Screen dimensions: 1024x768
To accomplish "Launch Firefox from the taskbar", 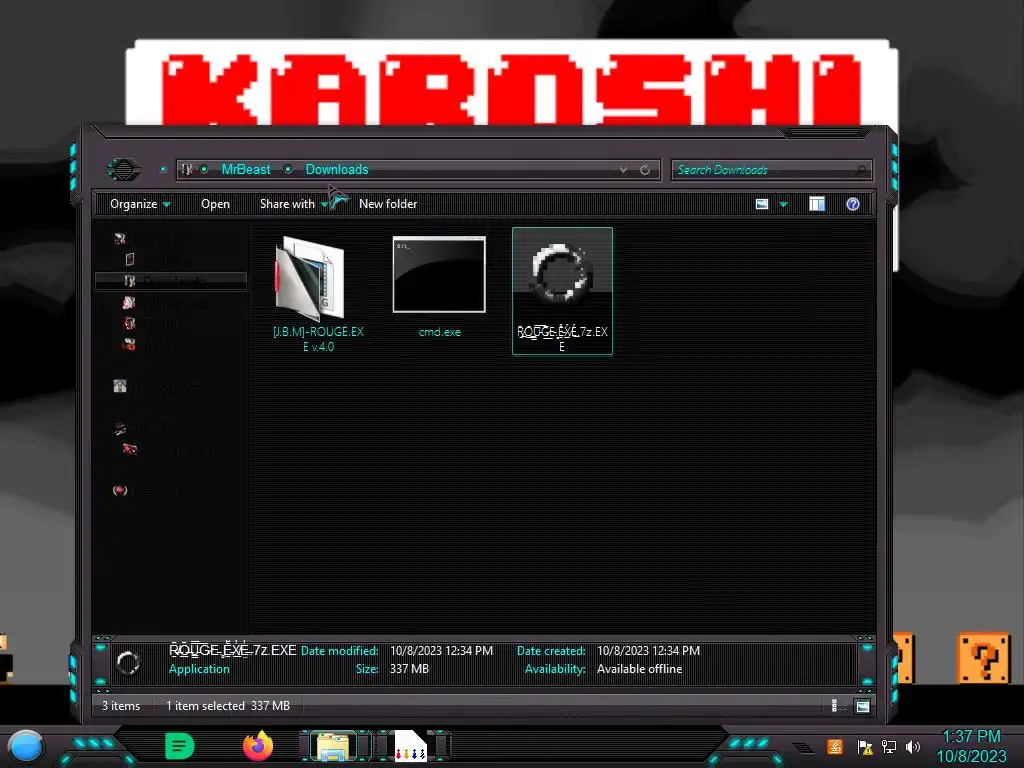I will (x=258, y=746).
